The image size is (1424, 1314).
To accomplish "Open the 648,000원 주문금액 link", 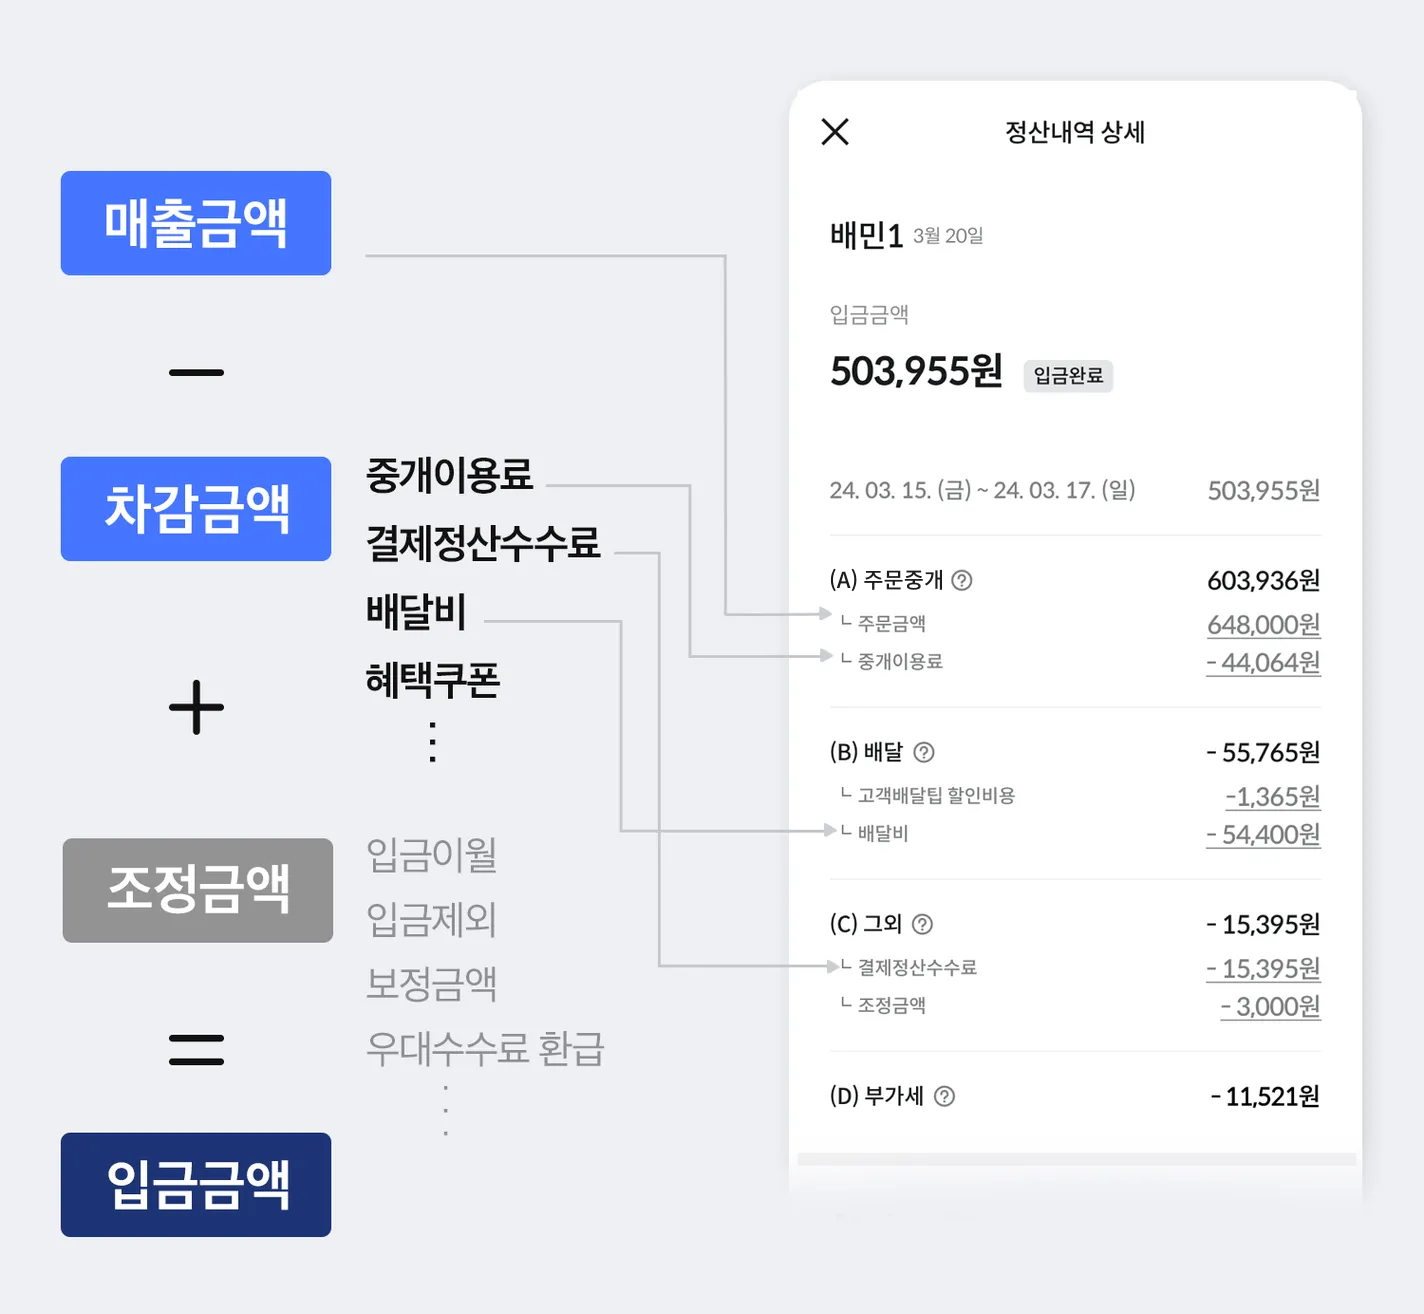I will coord(1264,625).
